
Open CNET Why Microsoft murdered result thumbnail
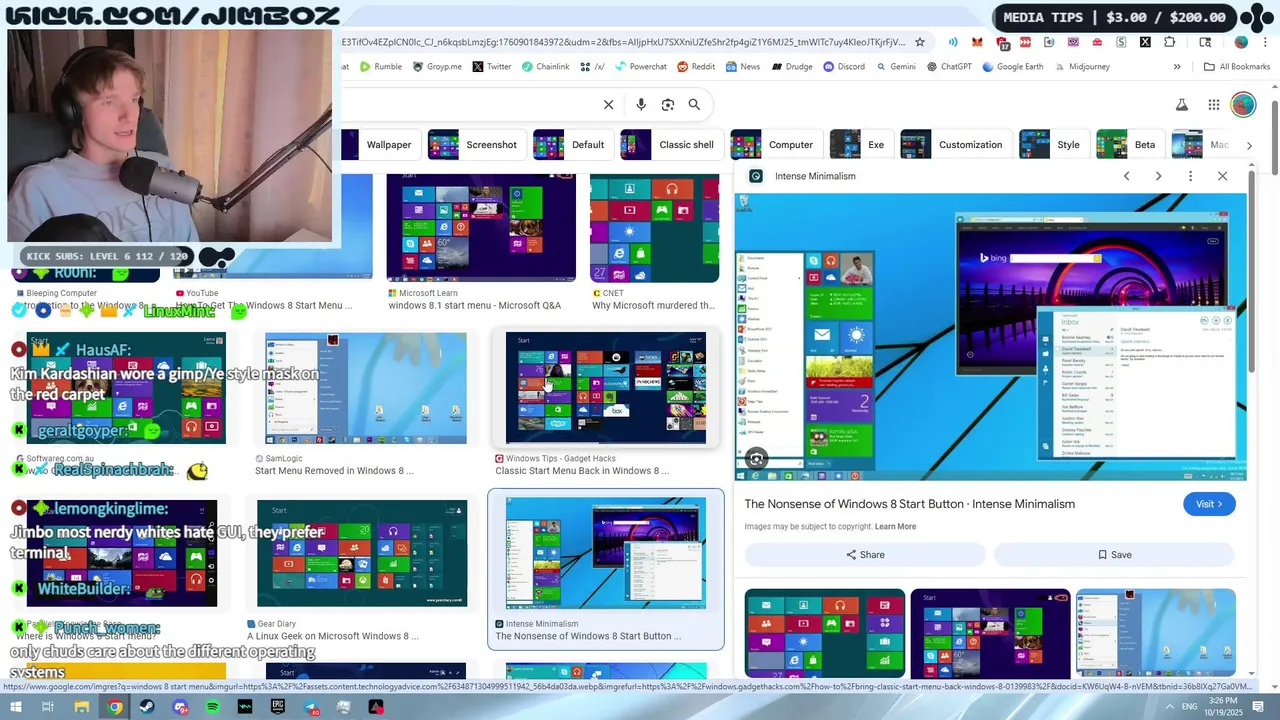(x=654, y=228)
